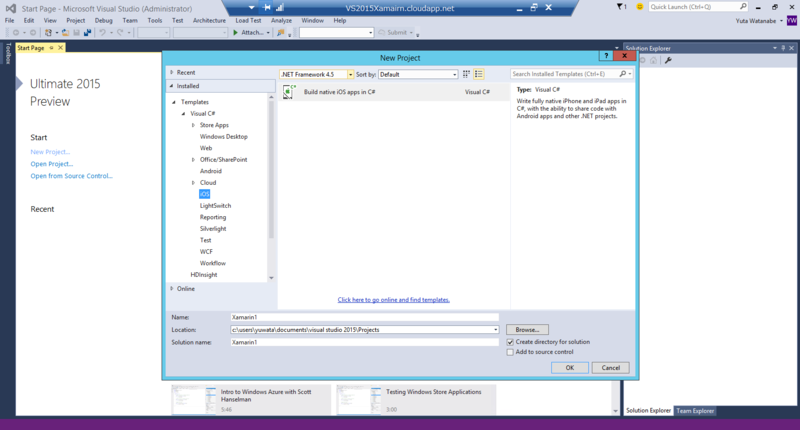Select the HDInsight tree item

coord(204,275)
